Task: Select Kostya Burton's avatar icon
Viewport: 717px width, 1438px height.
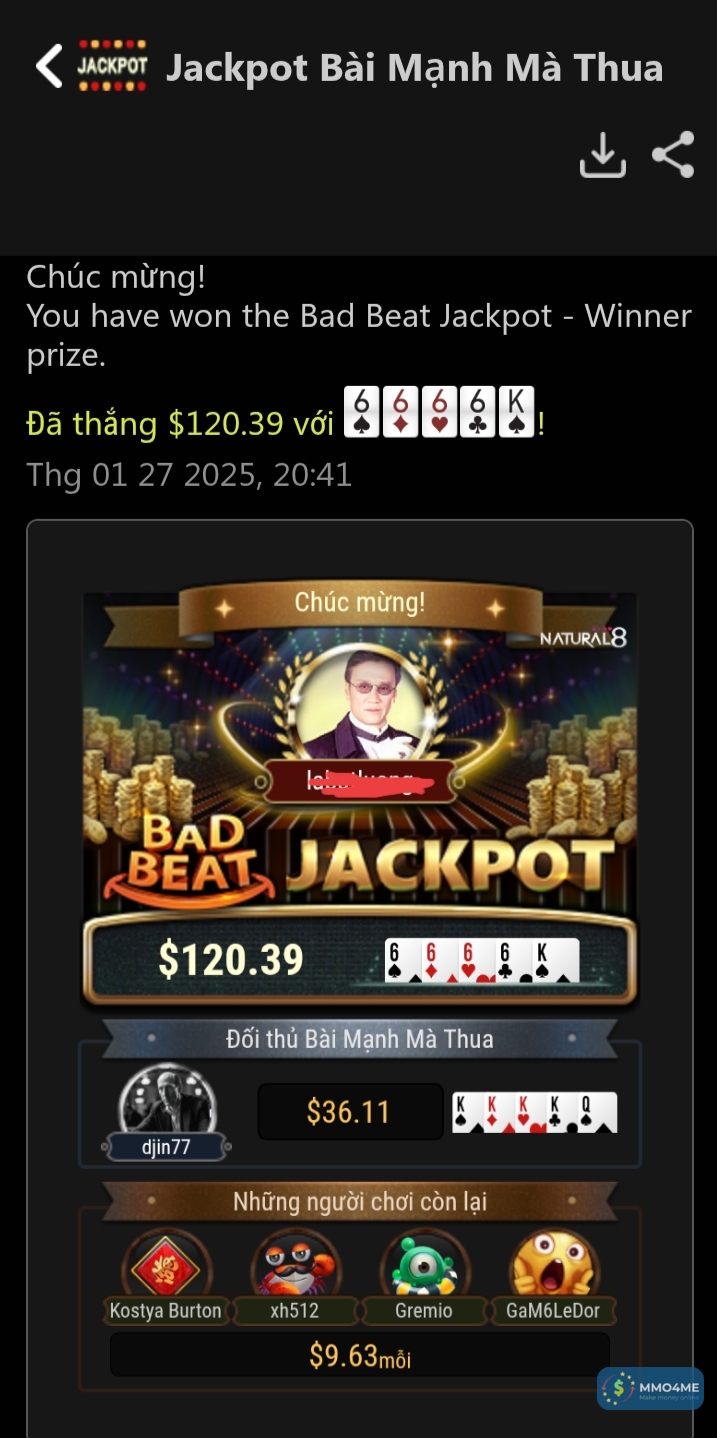Action: (x=166, y=1265)
